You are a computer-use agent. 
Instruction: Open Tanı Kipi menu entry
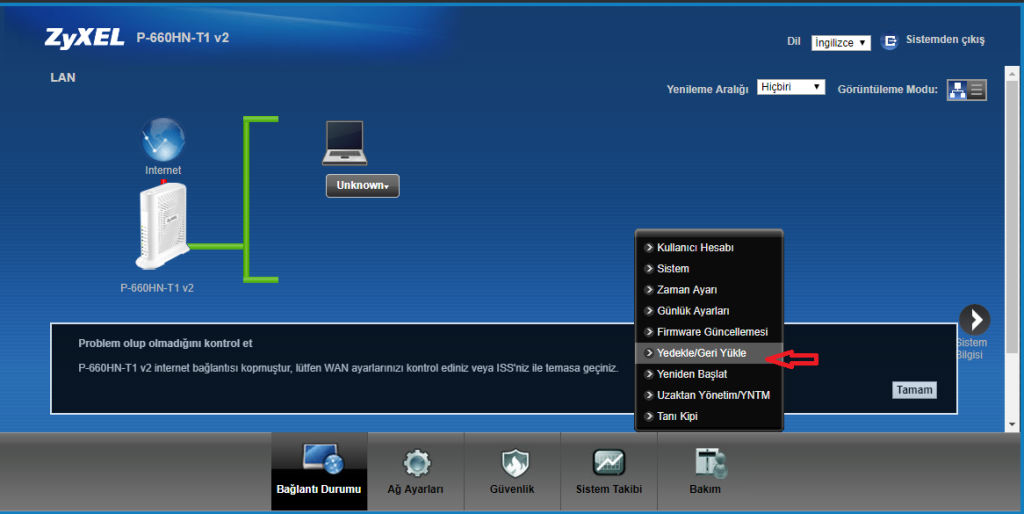(709, 416)
